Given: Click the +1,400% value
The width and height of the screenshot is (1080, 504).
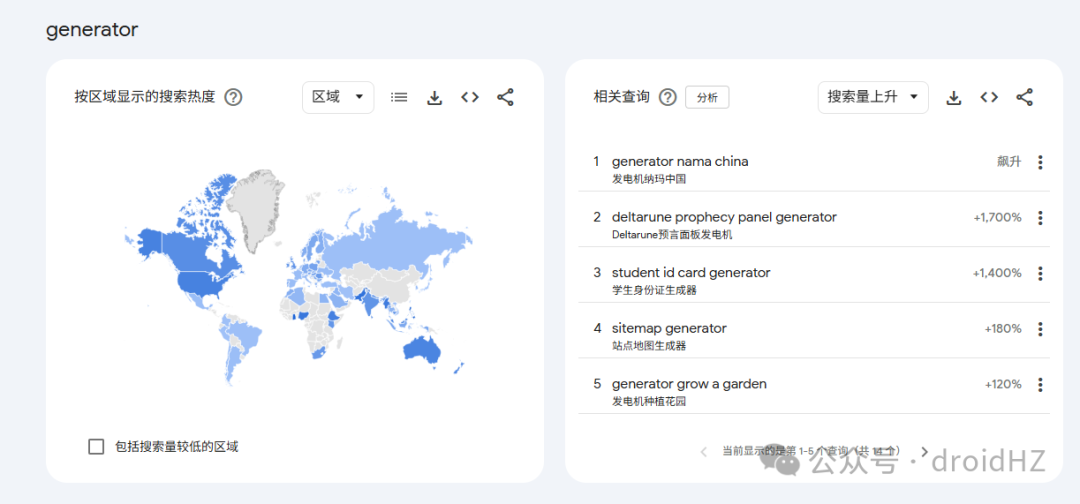Looking at the screenshot, I should tap(997, 273).
